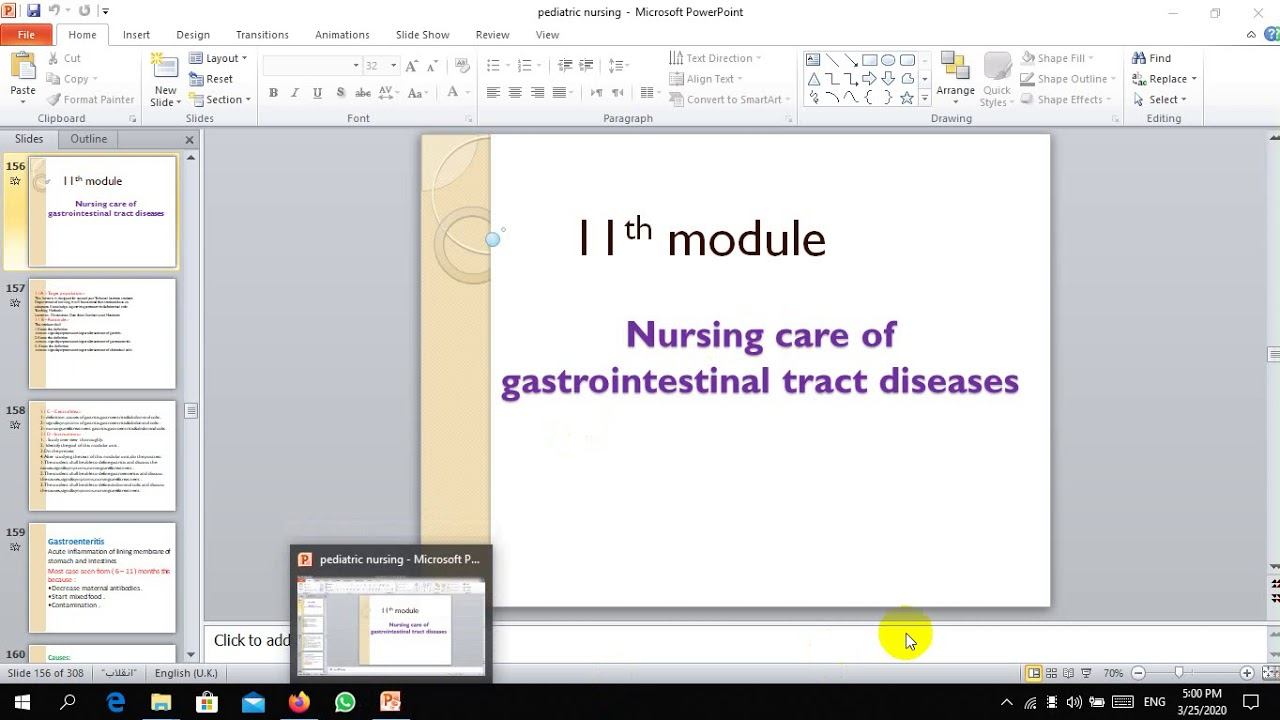Image resolution: width=1280 pixels, height=720 pixels.
Task: Click the Reset slide button
Action: pyautogui.click(x=210, y=79)
